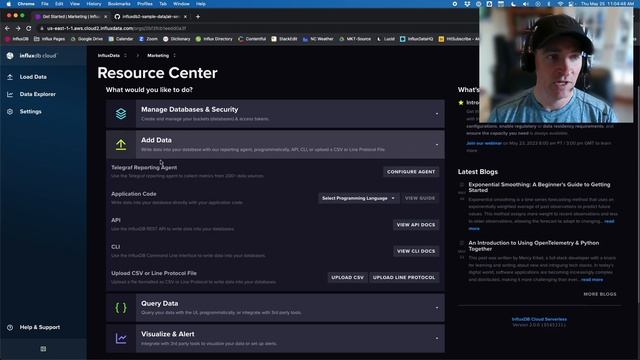640x360 pixels.
Task: Open the View menu
Action: pos(75,4)
